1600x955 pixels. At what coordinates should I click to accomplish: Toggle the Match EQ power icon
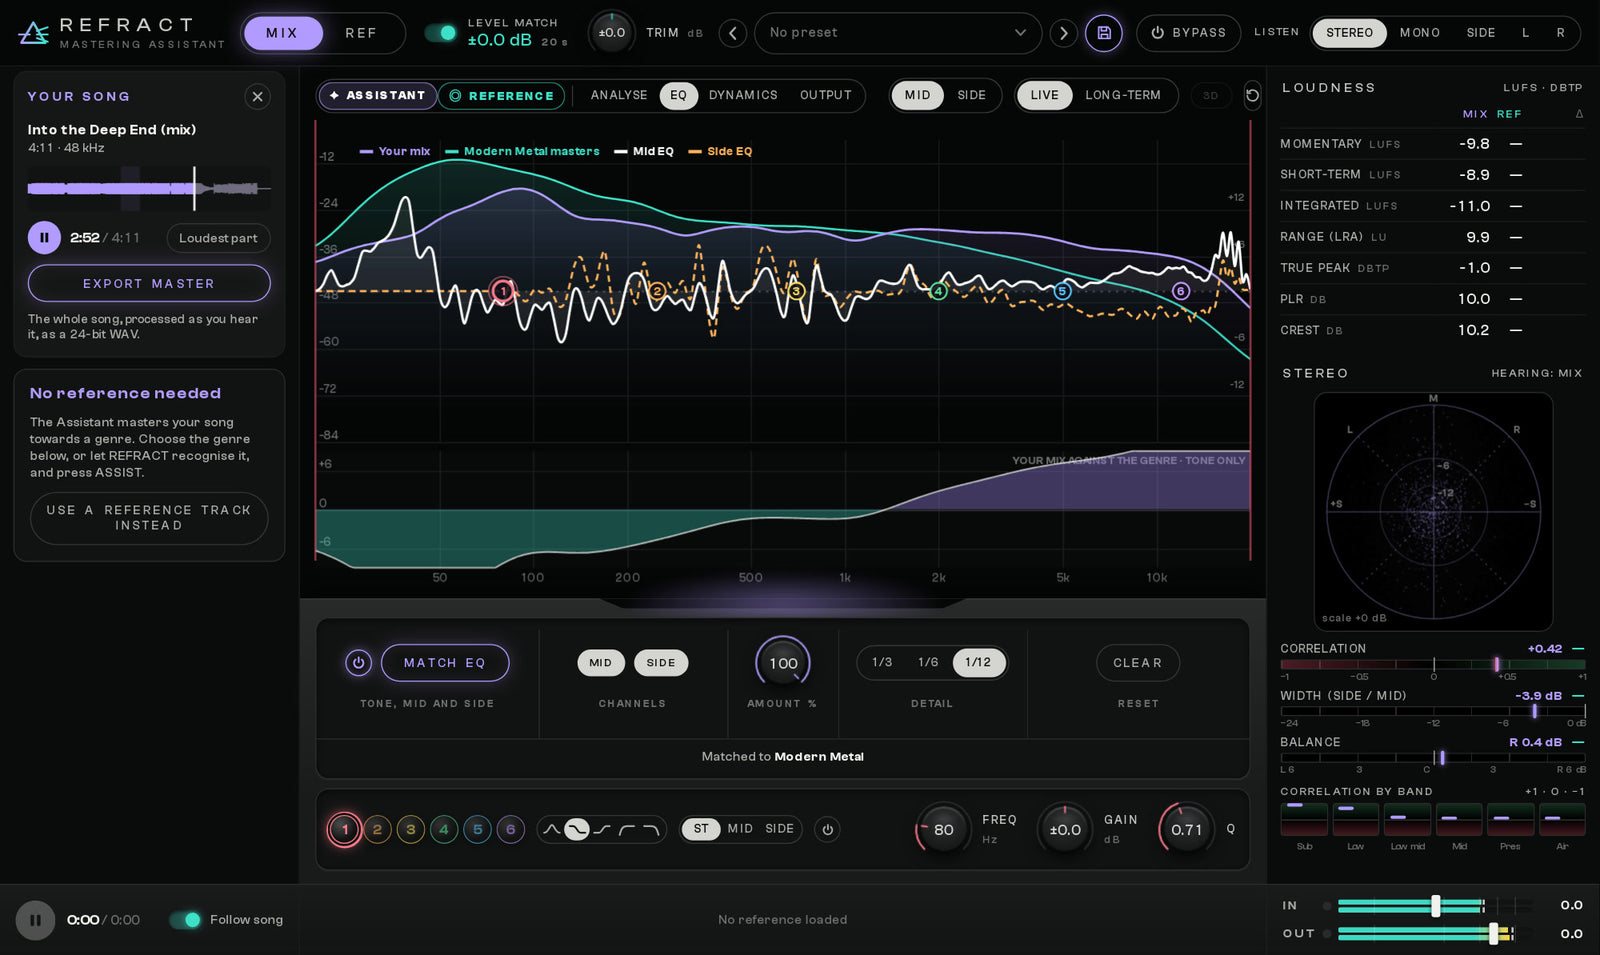click(358, 663)
